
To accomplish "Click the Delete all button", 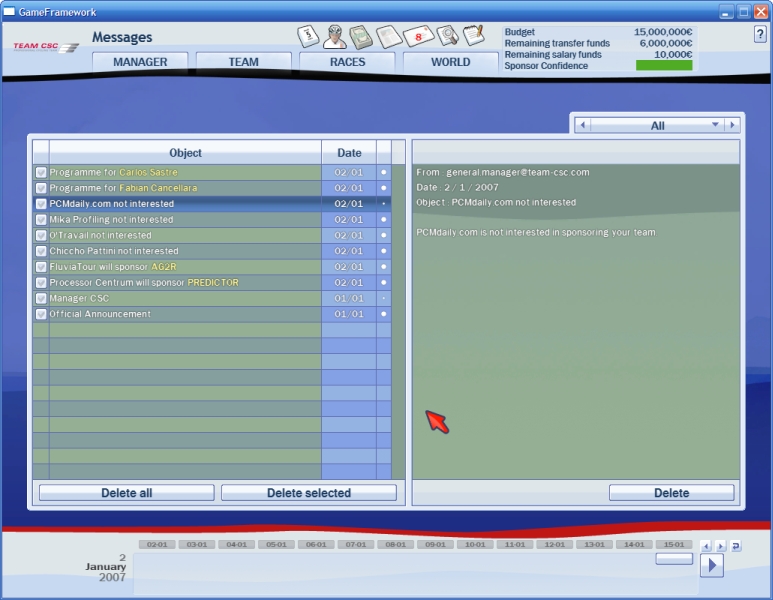I will click(x=126, y=493).
